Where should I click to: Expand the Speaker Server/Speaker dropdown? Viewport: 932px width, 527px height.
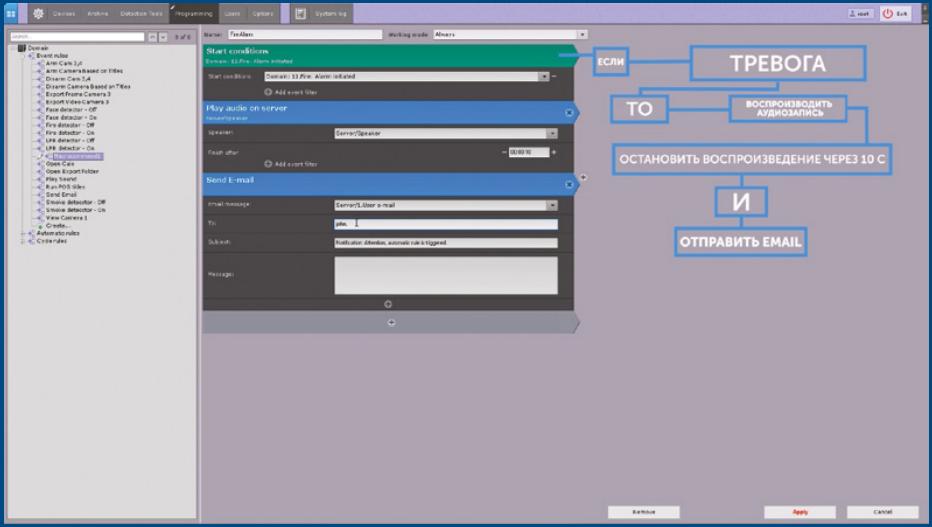[x=551, y=133]
